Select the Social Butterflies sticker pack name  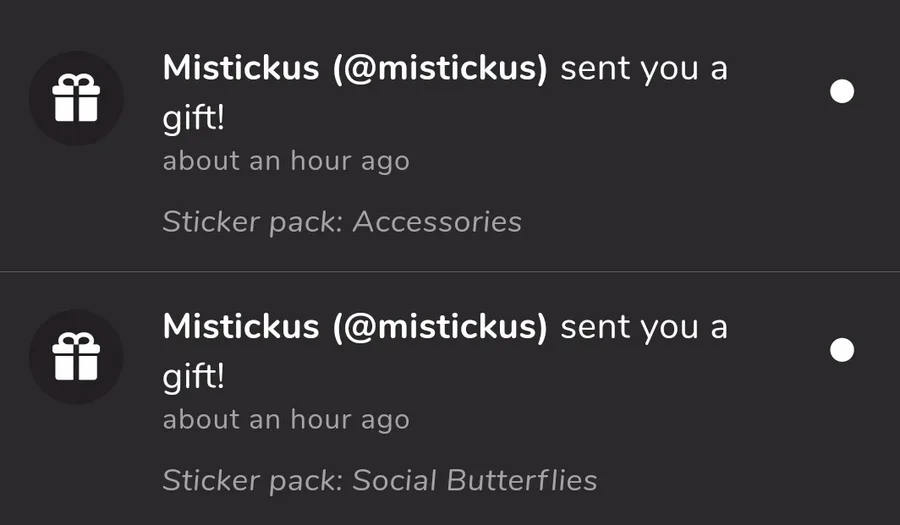(475, 480)
